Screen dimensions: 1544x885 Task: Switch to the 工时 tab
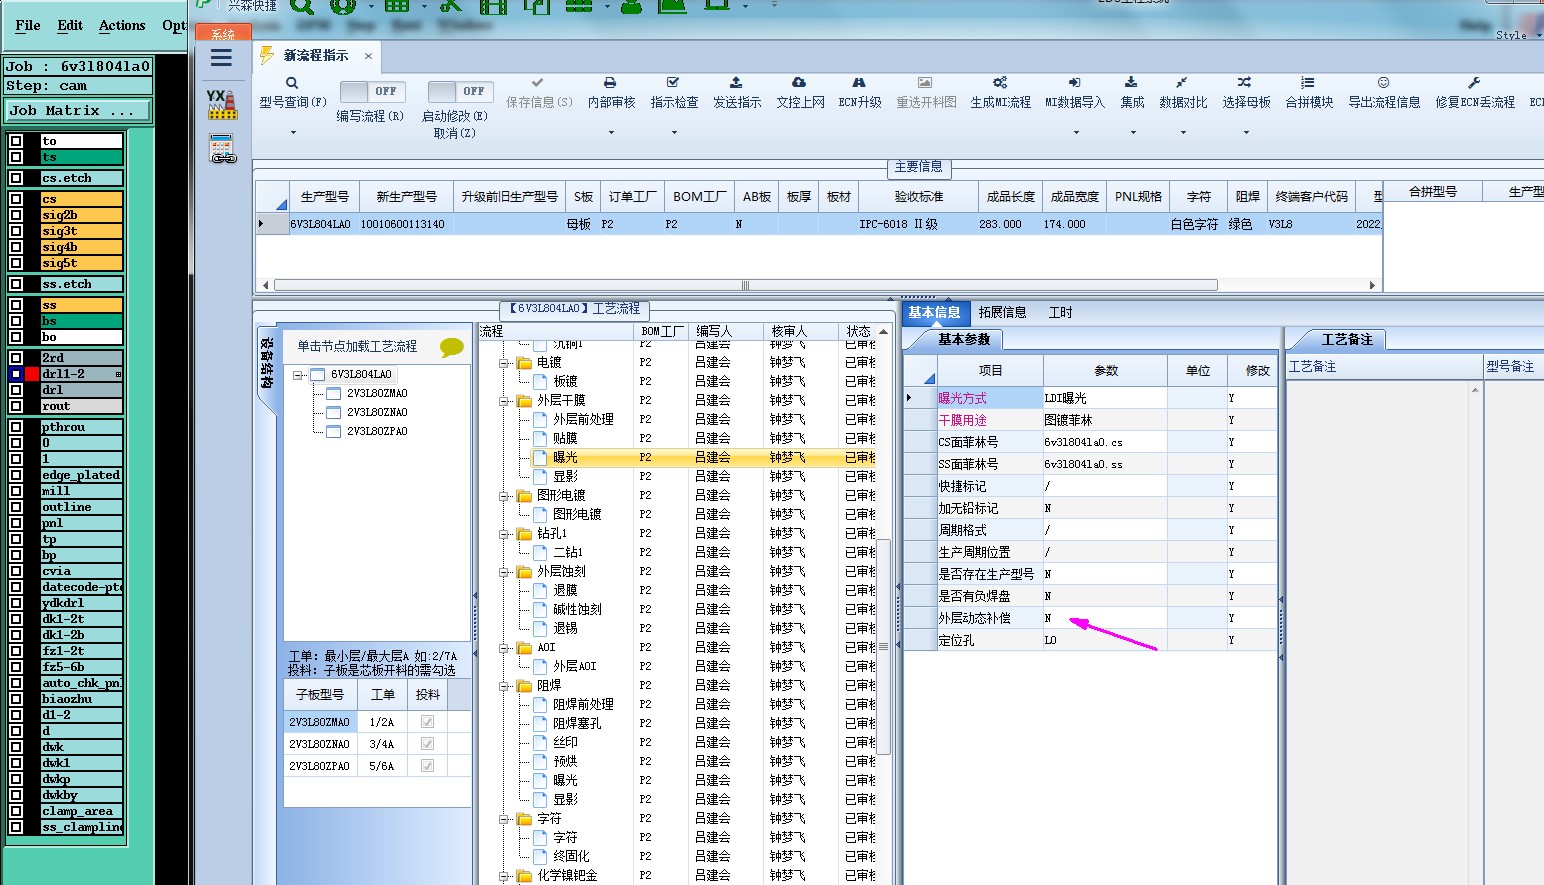(1060, 312)
